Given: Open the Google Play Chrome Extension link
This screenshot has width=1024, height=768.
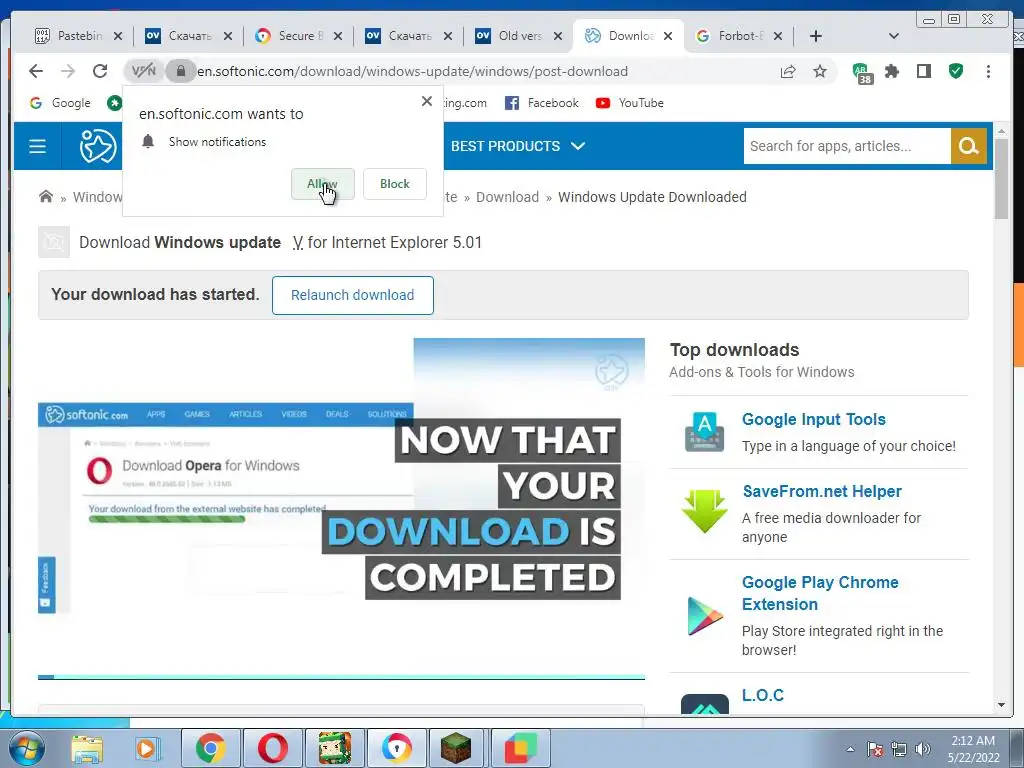Looking at the screenshot, I should click(x=820, y=593).
